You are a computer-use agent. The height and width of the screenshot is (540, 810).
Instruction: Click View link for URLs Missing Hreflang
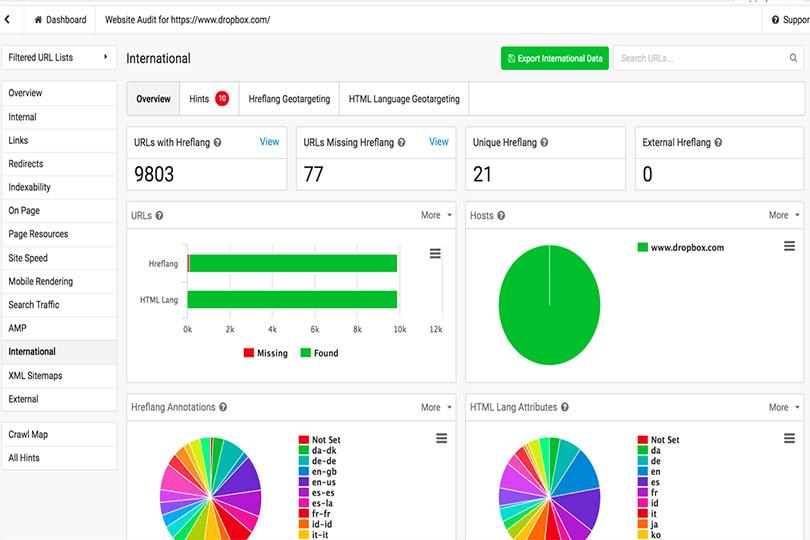tap(439, 142)
